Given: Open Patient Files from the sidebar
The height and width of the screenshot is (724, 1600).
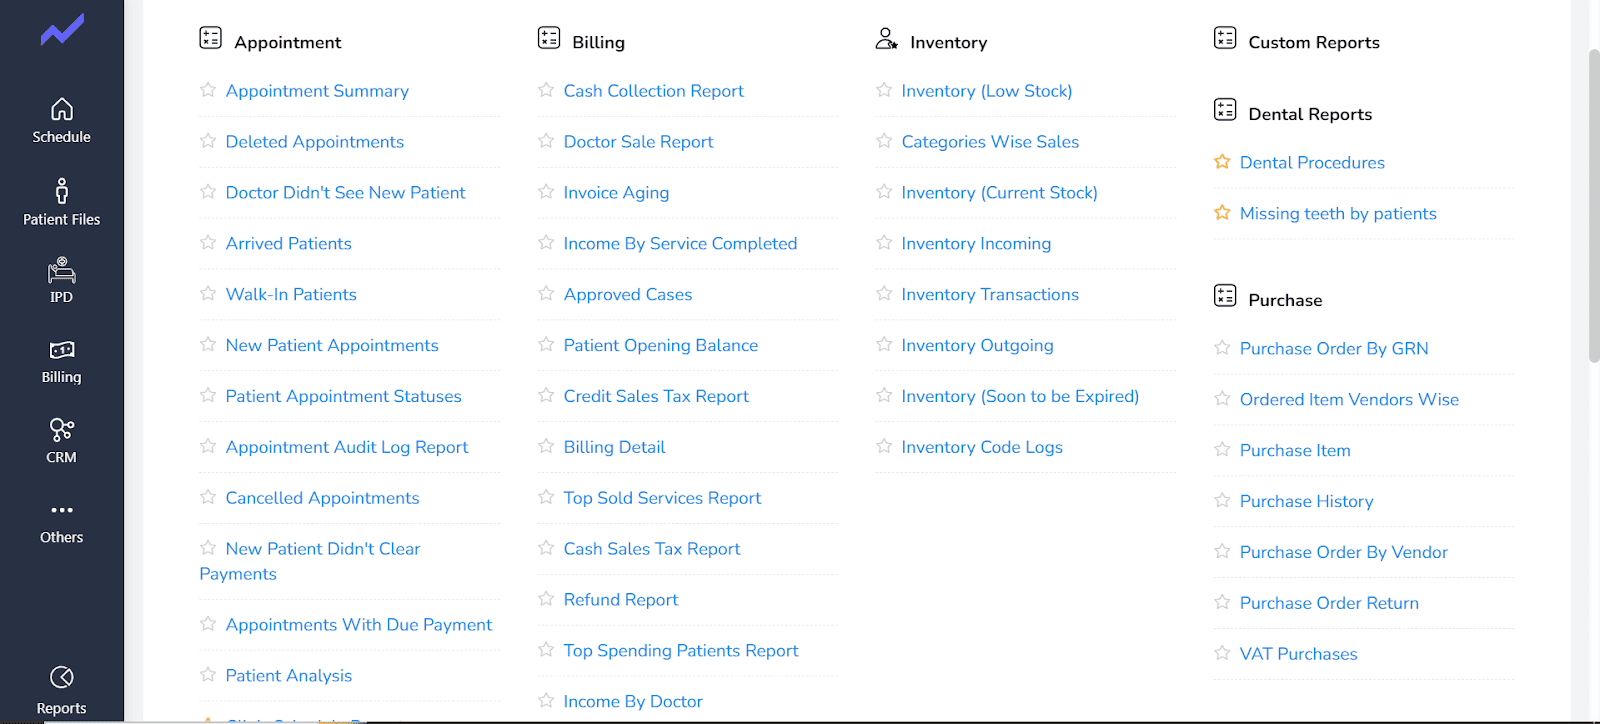Looking at the screenshot, I should tap(61, 192).
